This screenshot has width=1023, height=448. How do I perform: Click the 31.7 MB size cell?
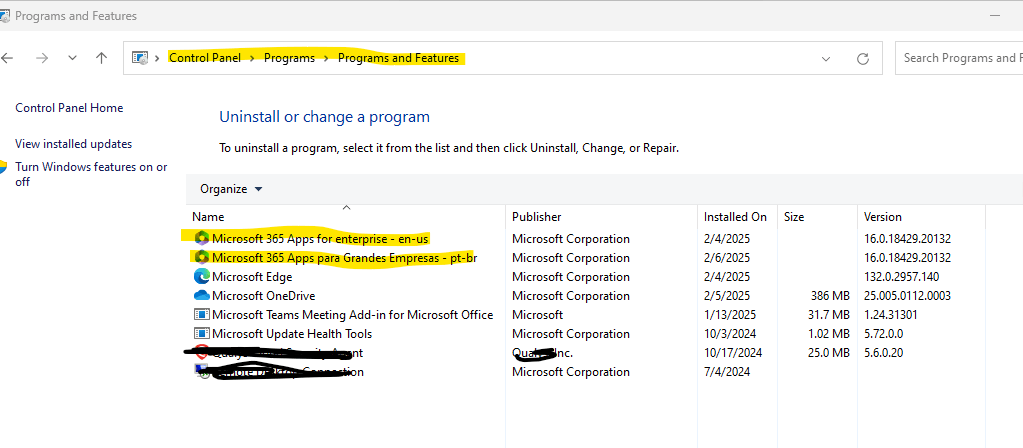(829, 314)
